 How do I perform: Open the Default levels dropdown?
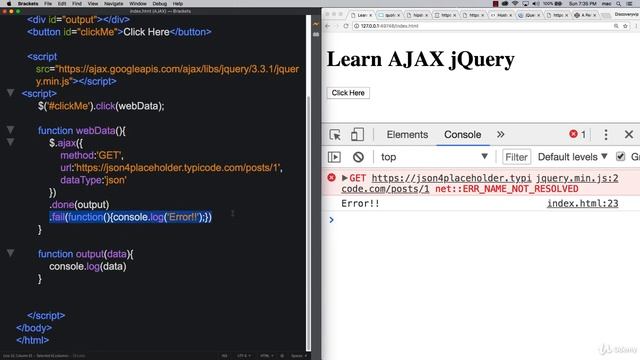tap(572, 157)
